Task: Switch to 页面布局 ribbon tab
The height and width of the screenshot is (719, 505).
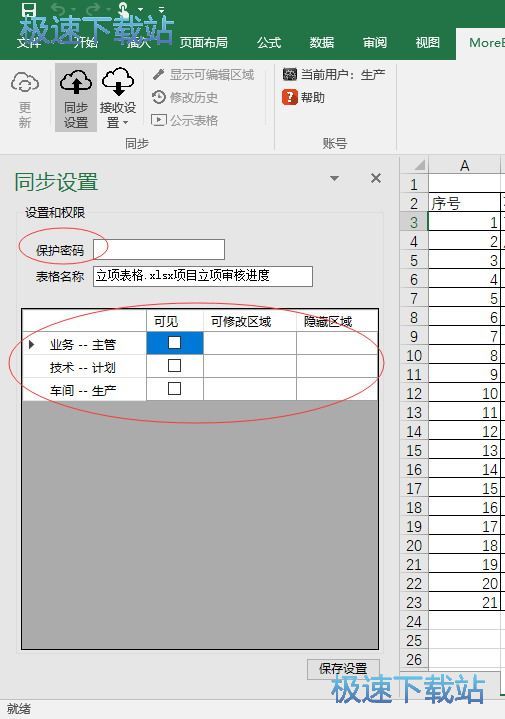Action: pyautogui.click(x=203, y=43)
